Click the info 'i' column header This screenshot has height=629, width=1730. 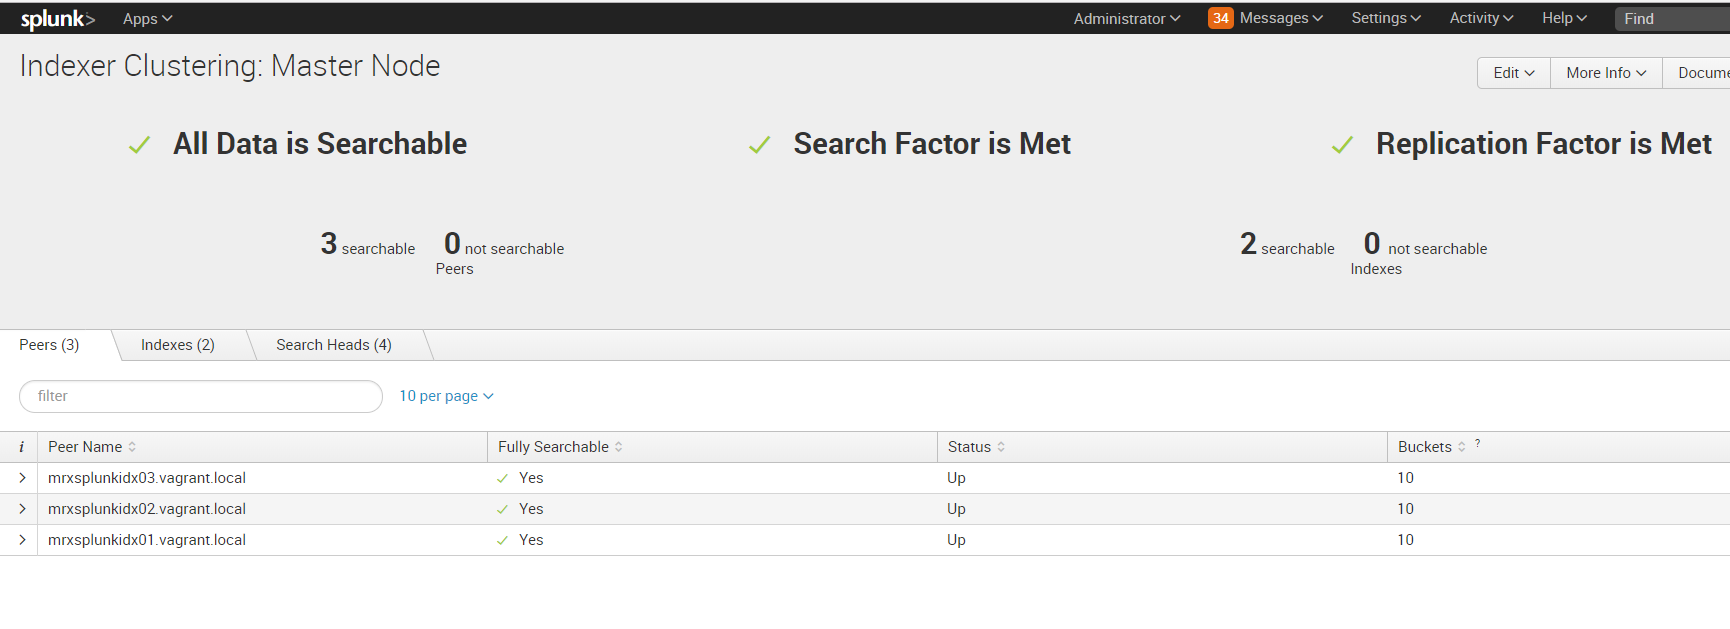21,447
